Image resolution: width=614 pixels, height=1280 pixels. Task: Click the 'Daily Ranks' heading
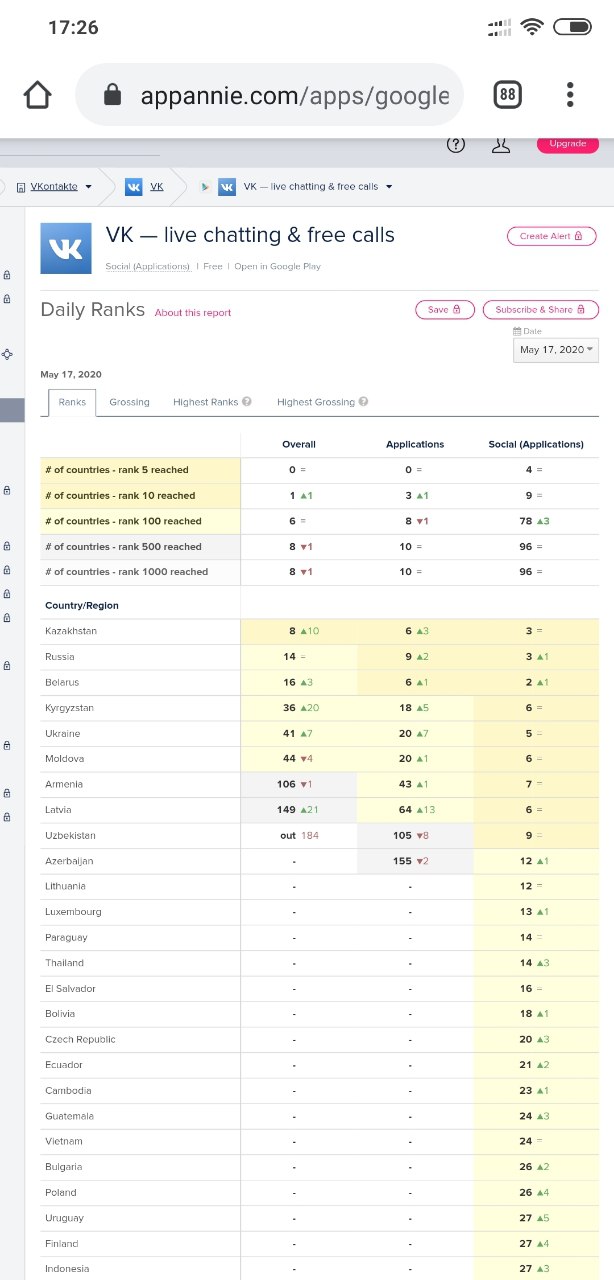[92, 310]
